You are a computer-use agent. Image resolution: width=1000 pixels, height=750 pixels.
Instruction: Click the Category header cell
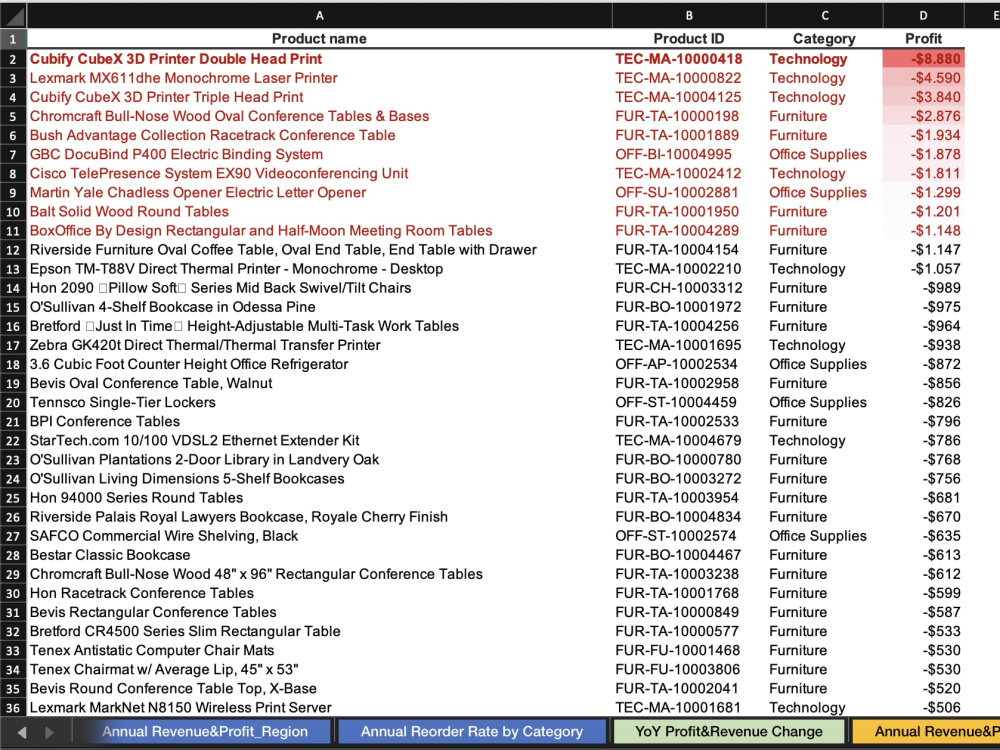(x=825, y=39)
